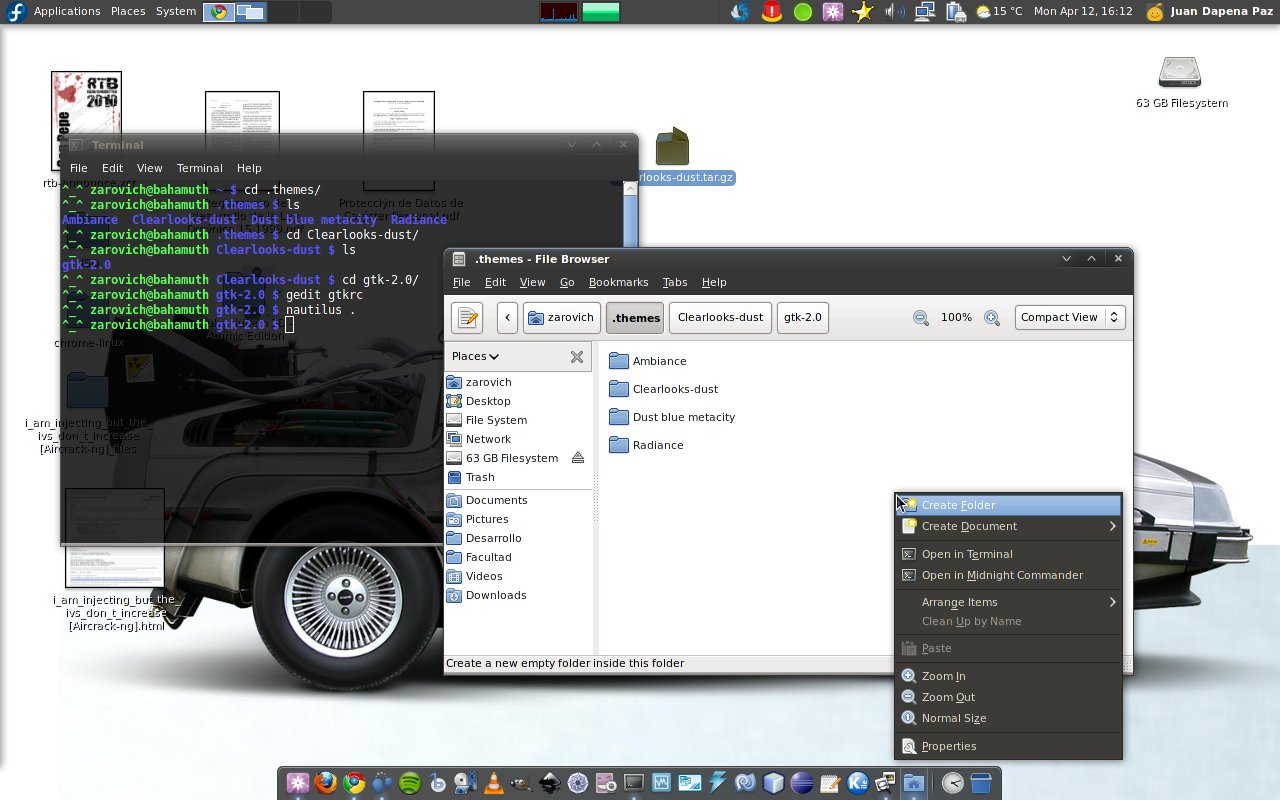Click the path back arrow in File Browser
The image size is (1280, 800).
point(508,318)
